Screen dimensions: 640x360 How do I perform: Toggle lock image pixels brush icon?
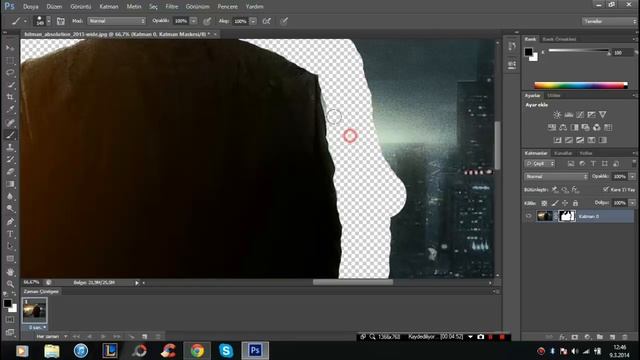(x=555, y=203)
